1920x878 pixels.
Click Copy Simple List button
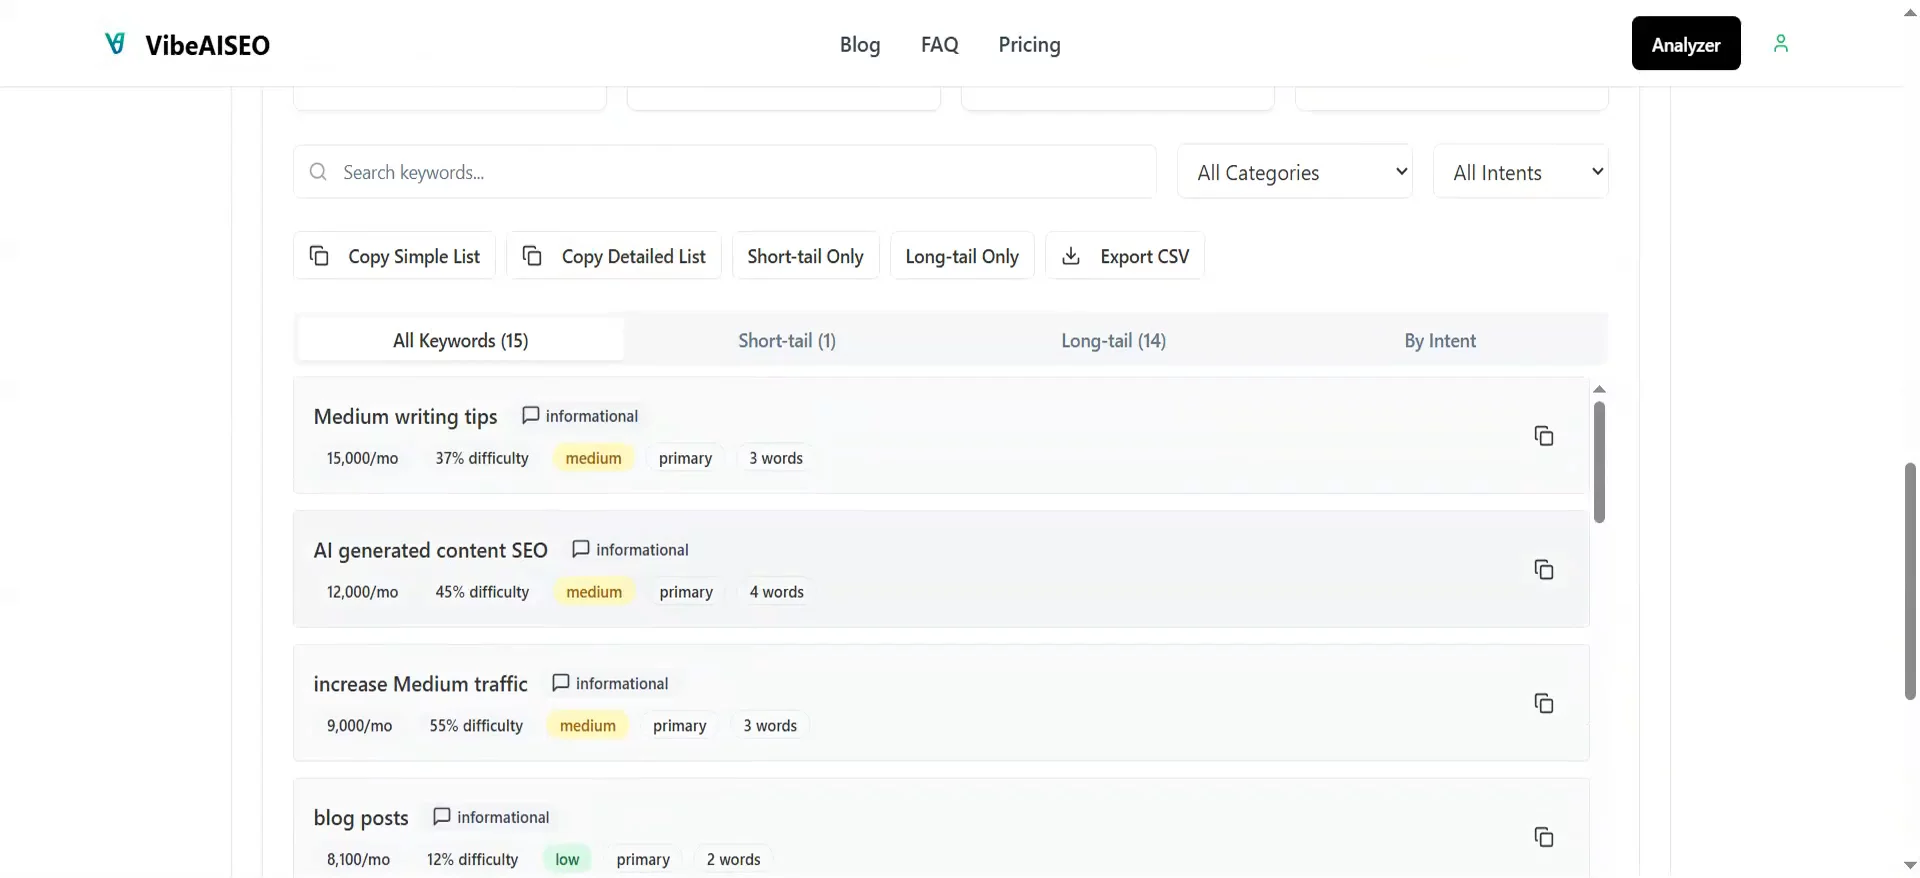tap(394, 256)
